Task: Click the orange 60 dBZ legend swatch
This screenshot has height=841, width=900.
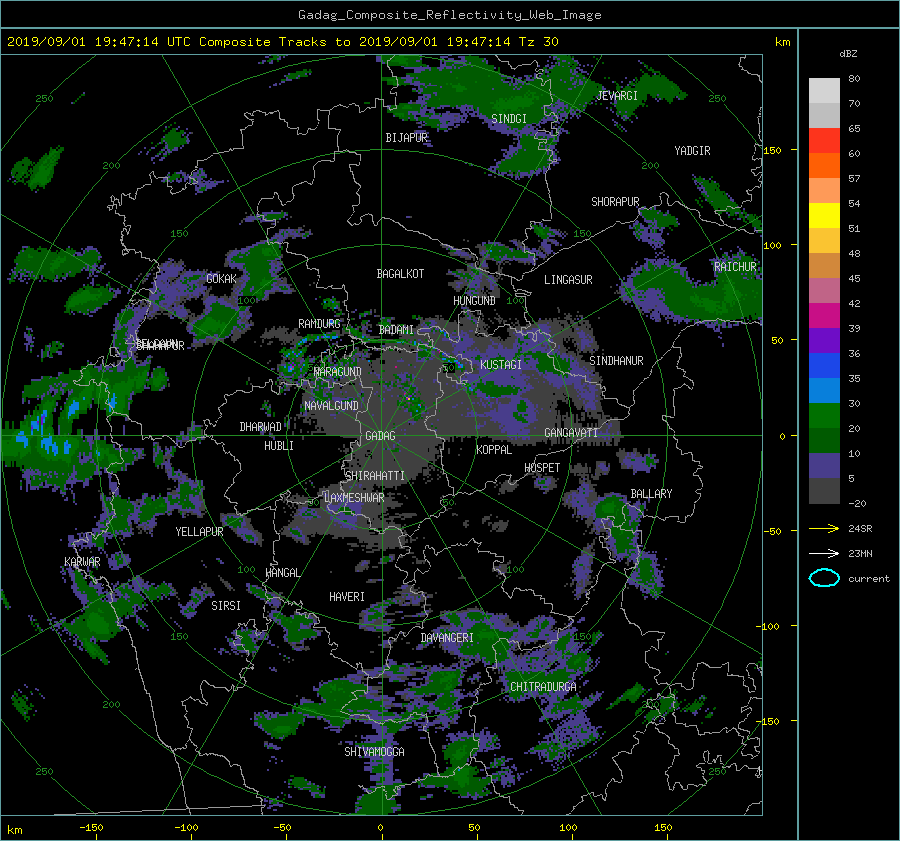Action: (824, 165)
